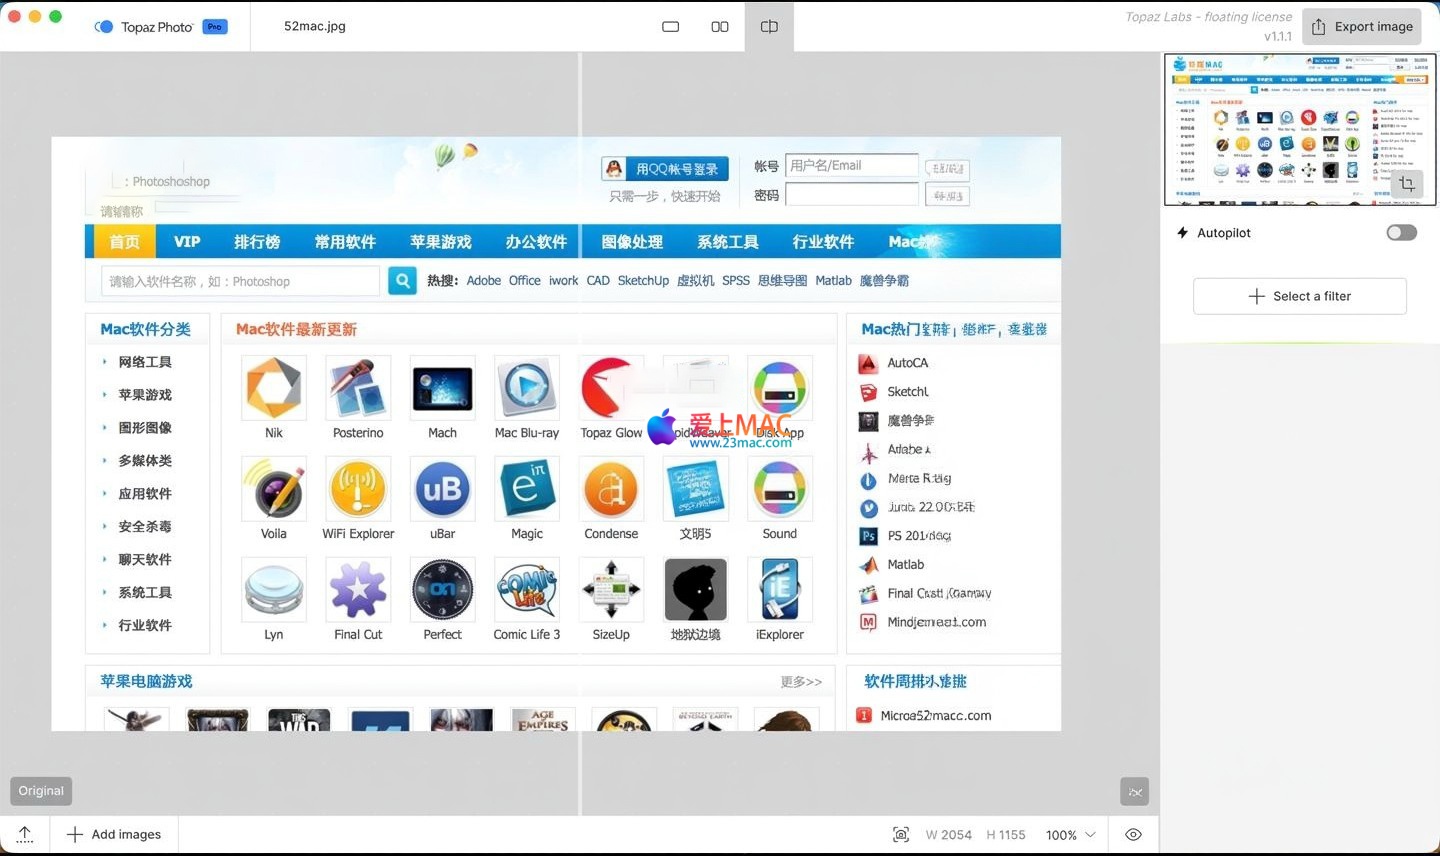Click Add images at the bottom
Image resolution: width=1440 pixels, height=856 pixels.
pyautogui.click(x=114, y=835)
